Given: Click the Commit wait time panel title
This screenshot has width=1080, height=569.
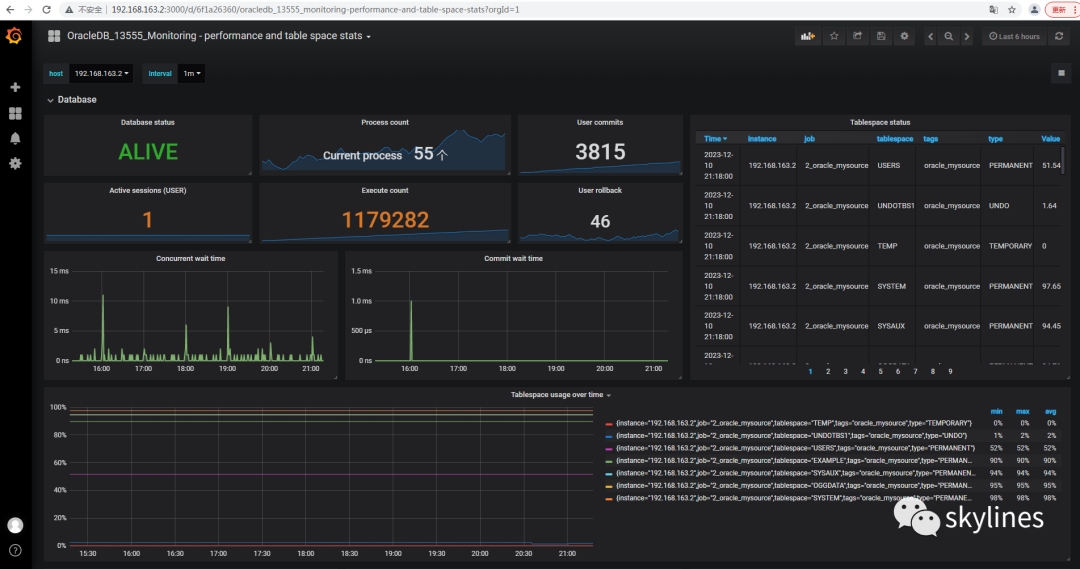Looking at the screenshot, I should (513, 258).
